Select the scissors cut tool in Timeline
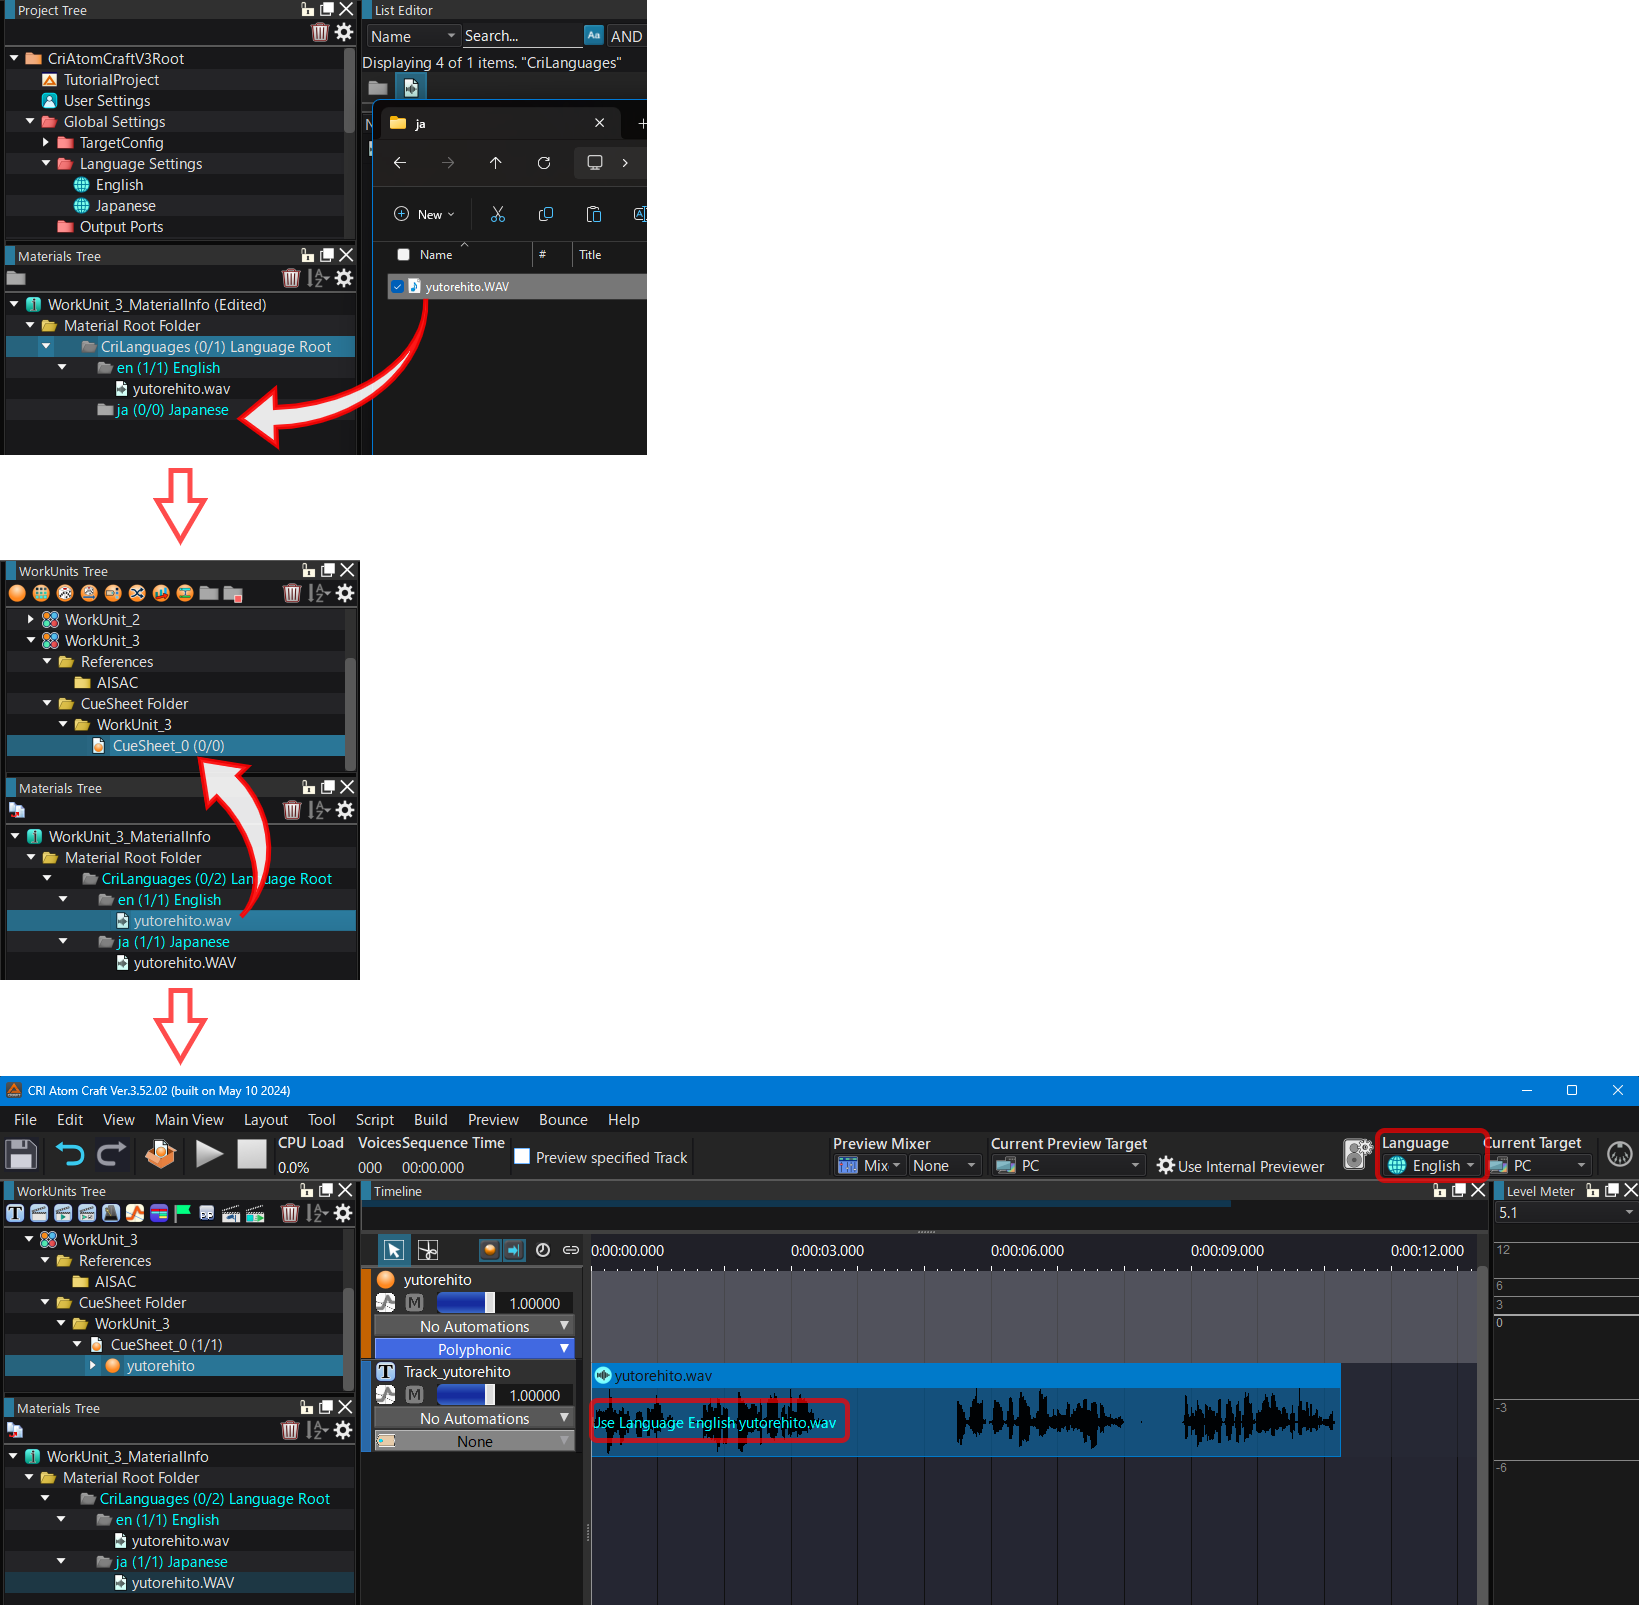The height and width of the screenshot is (1605, 1639). click(428, 1250)
